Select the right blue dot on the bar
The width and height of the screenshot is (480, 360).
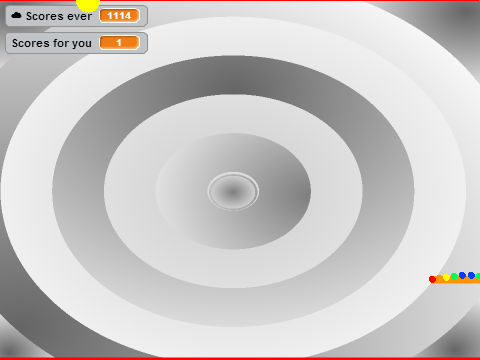471,275
